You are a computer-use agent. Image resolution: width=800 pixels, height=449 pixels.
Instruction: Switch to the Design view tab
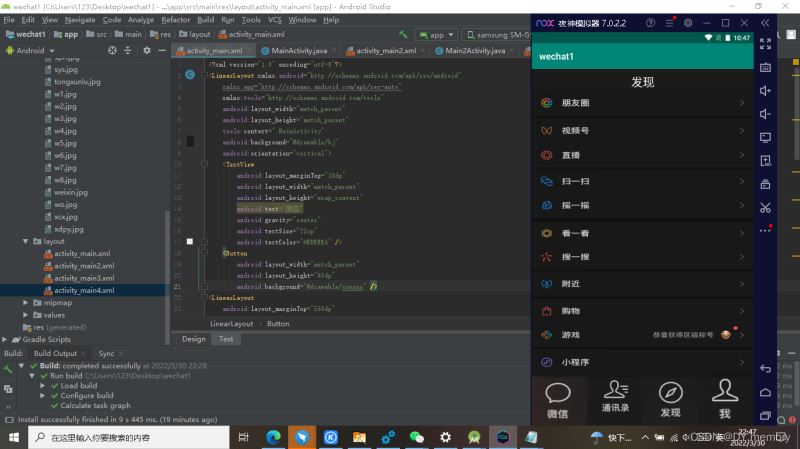click(x=193, y=339)
